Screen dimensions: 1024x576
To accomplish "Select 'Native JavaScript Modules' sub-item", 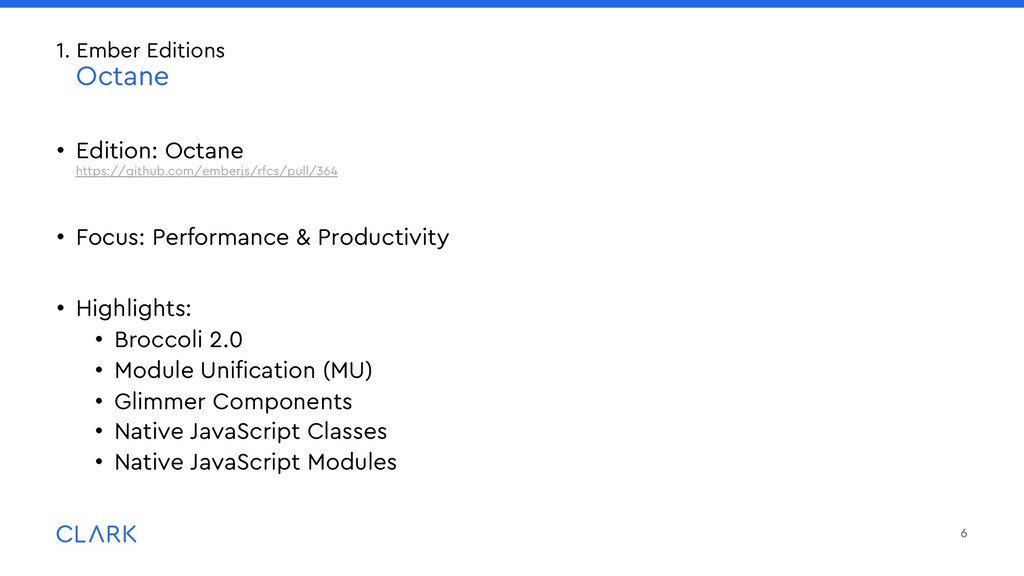I will click(x=255, y=462).
